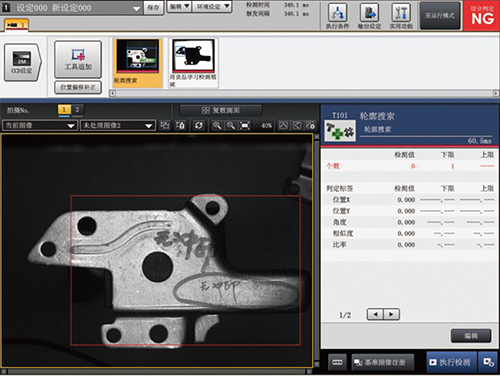Click the 基准图像注册 register reference image button

383,362
